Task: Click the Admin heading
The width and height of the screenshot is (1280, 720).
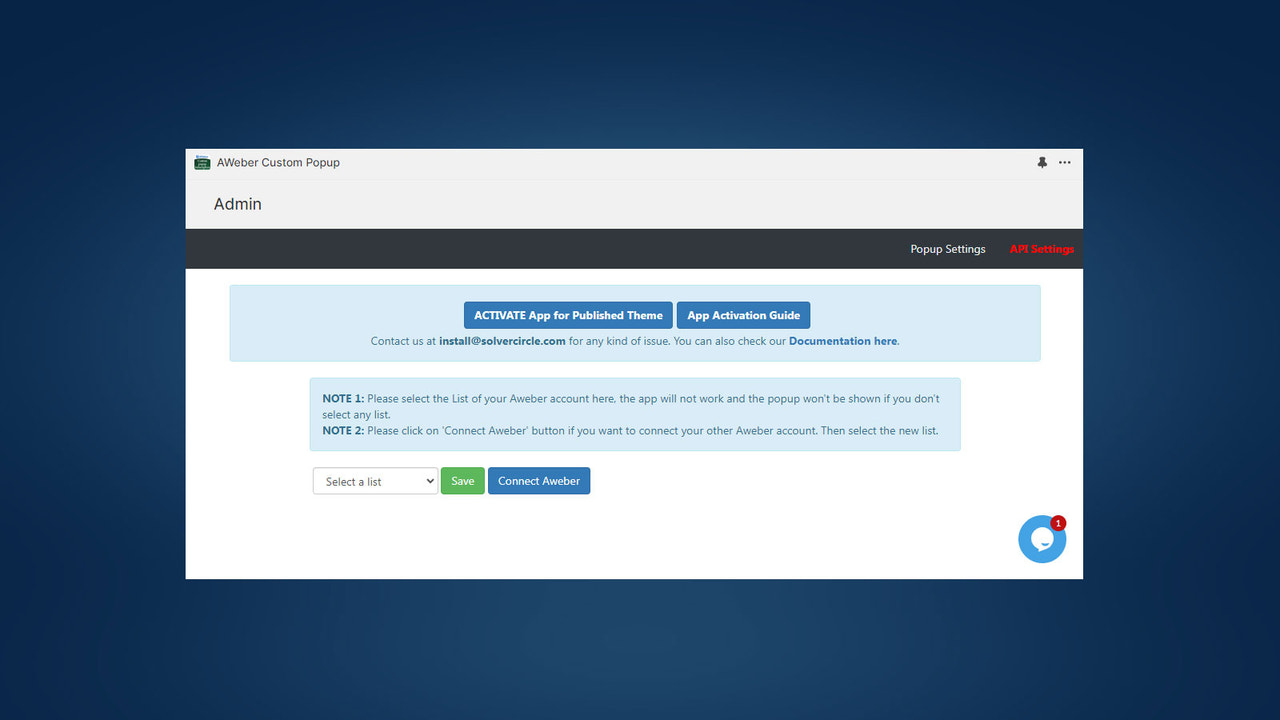Action: point(237,204)
